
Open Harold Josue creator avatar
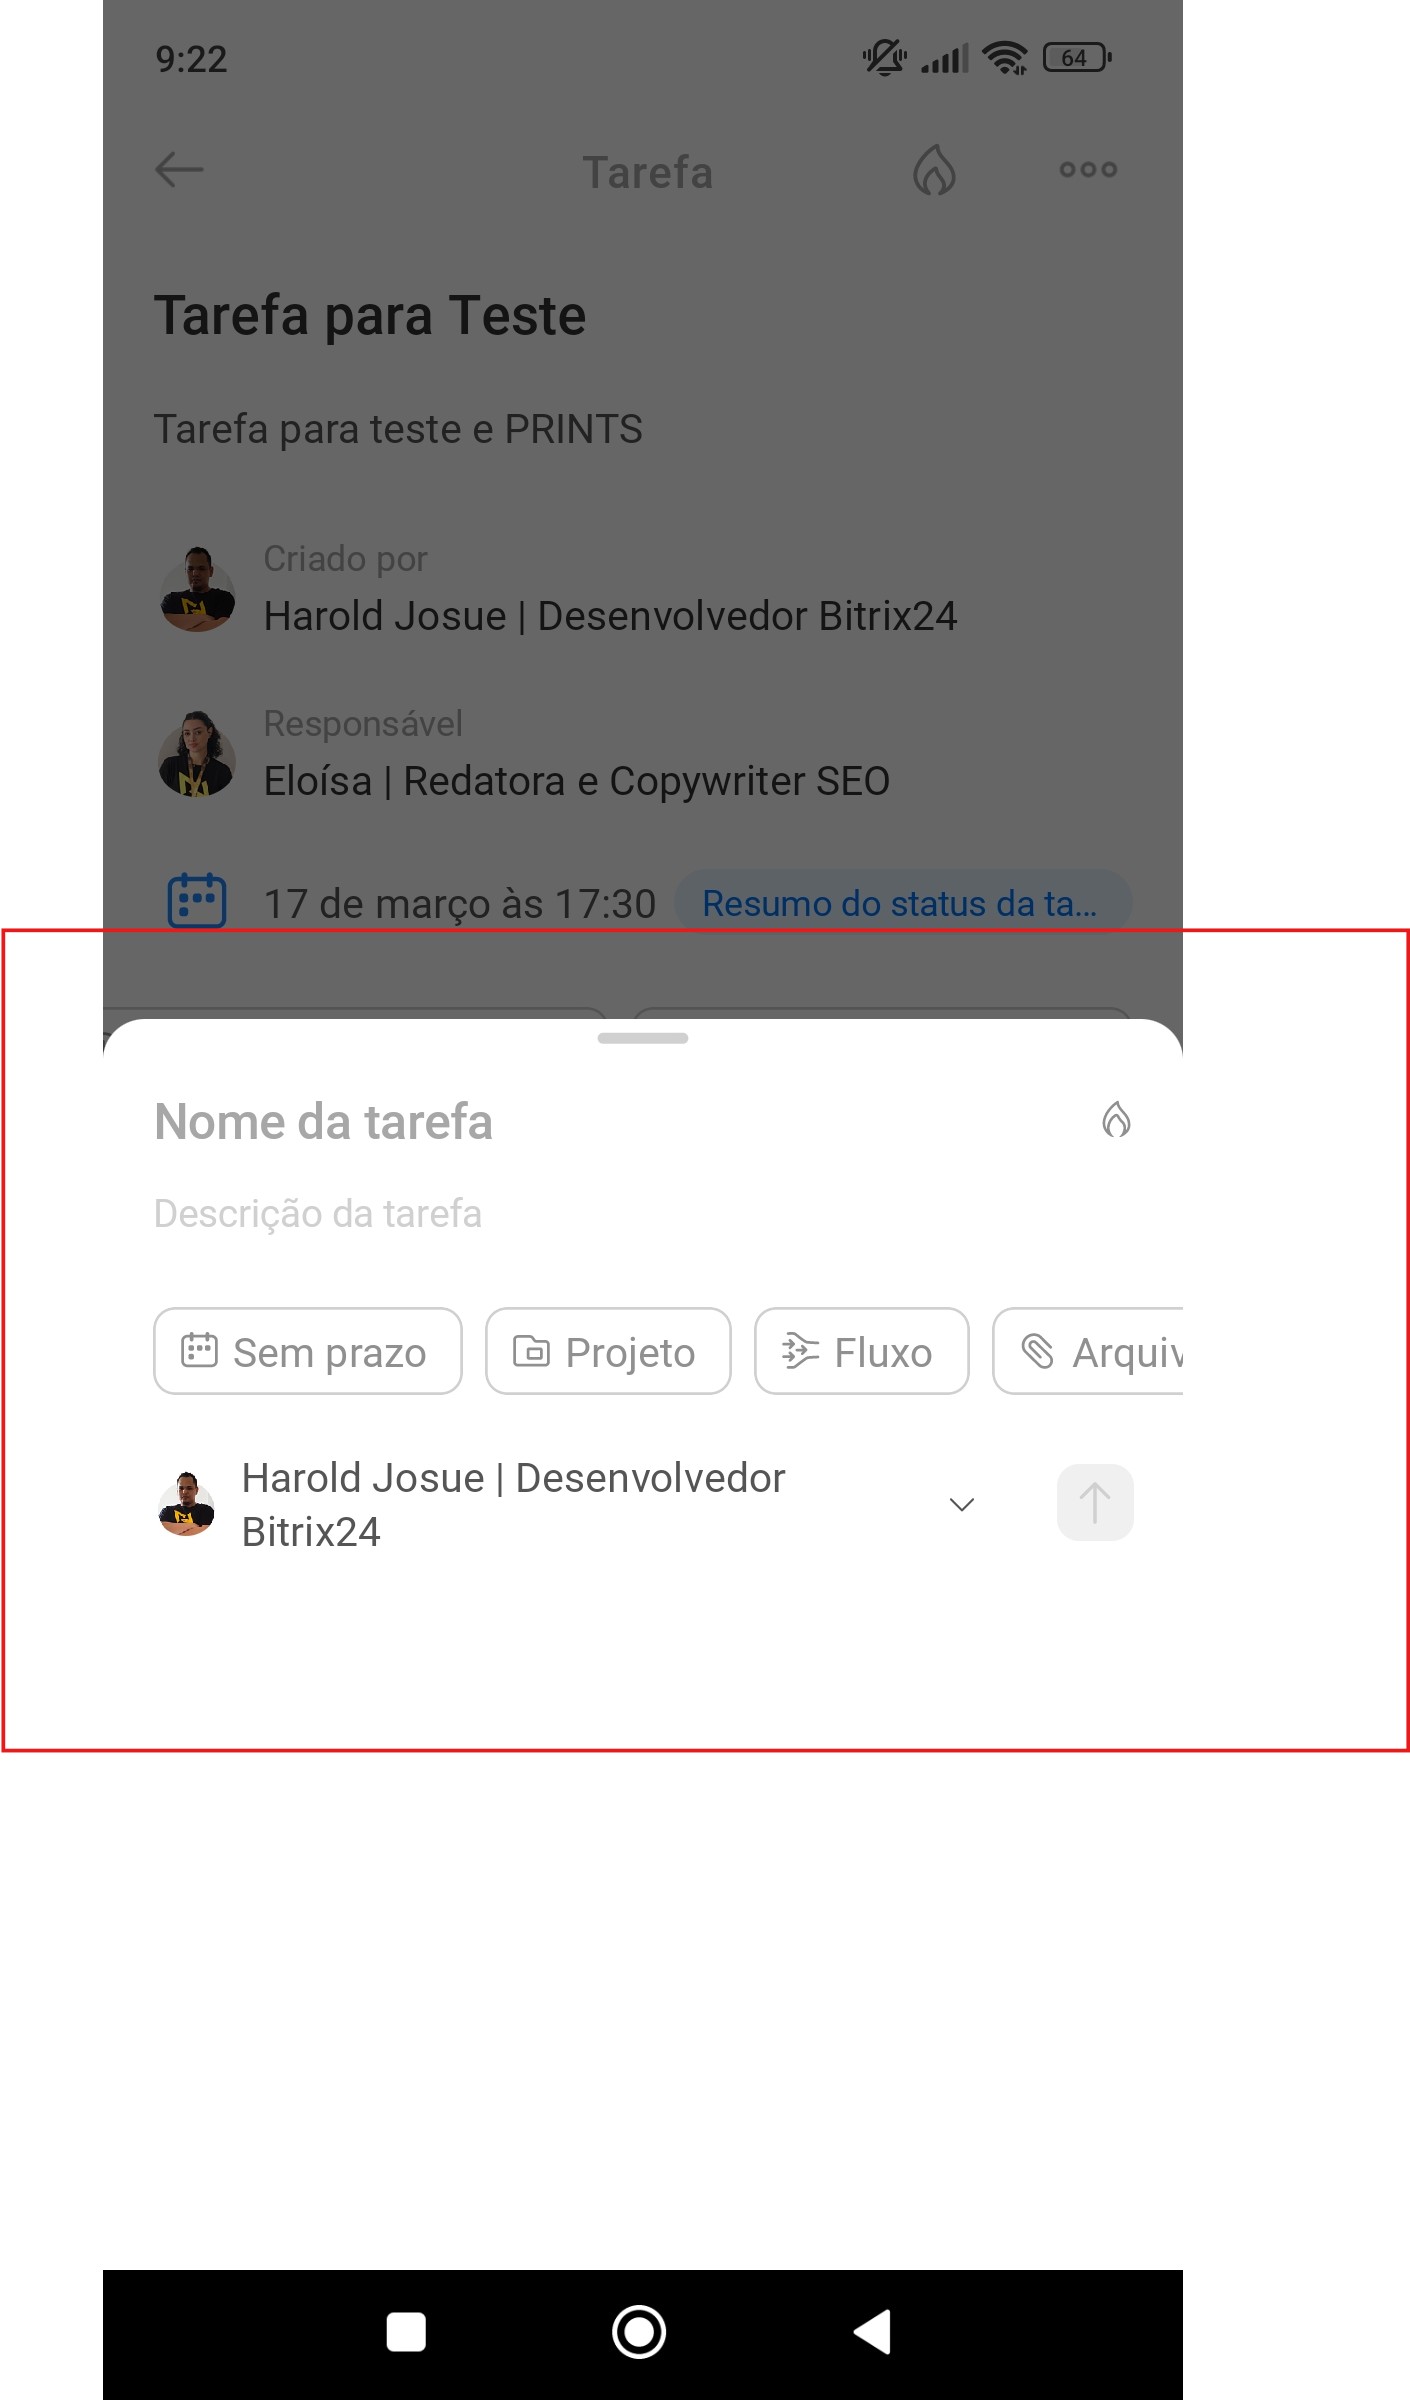tap(197, 590)
